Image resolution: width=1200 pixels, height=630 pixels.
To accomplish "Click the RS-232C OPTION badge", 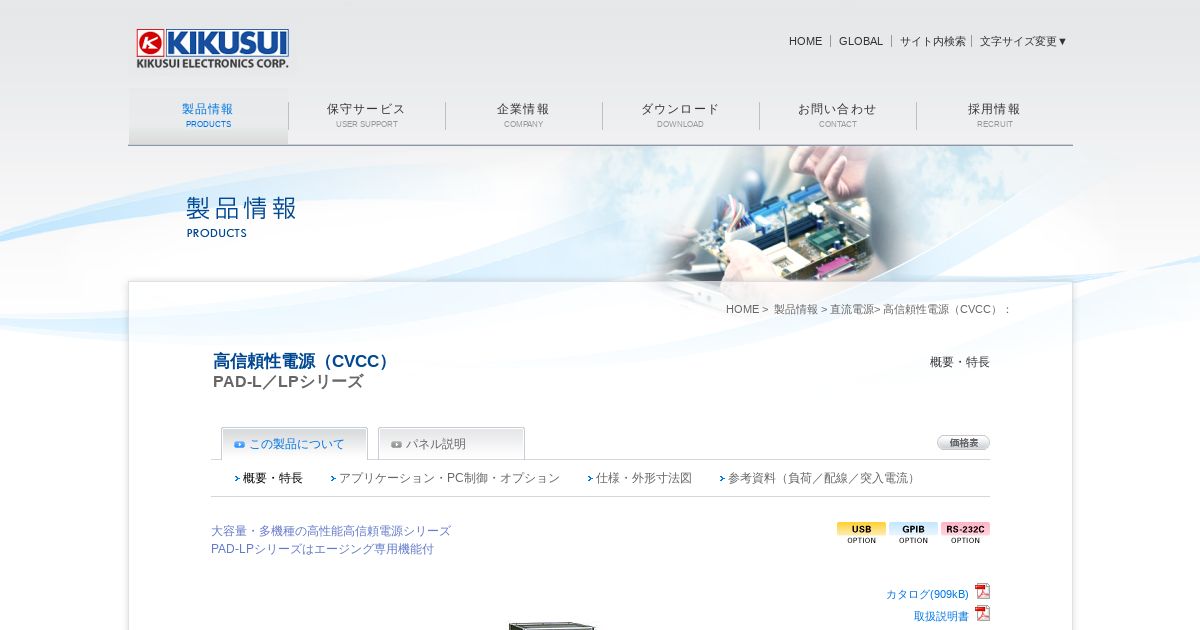I will tap(965, 533).
